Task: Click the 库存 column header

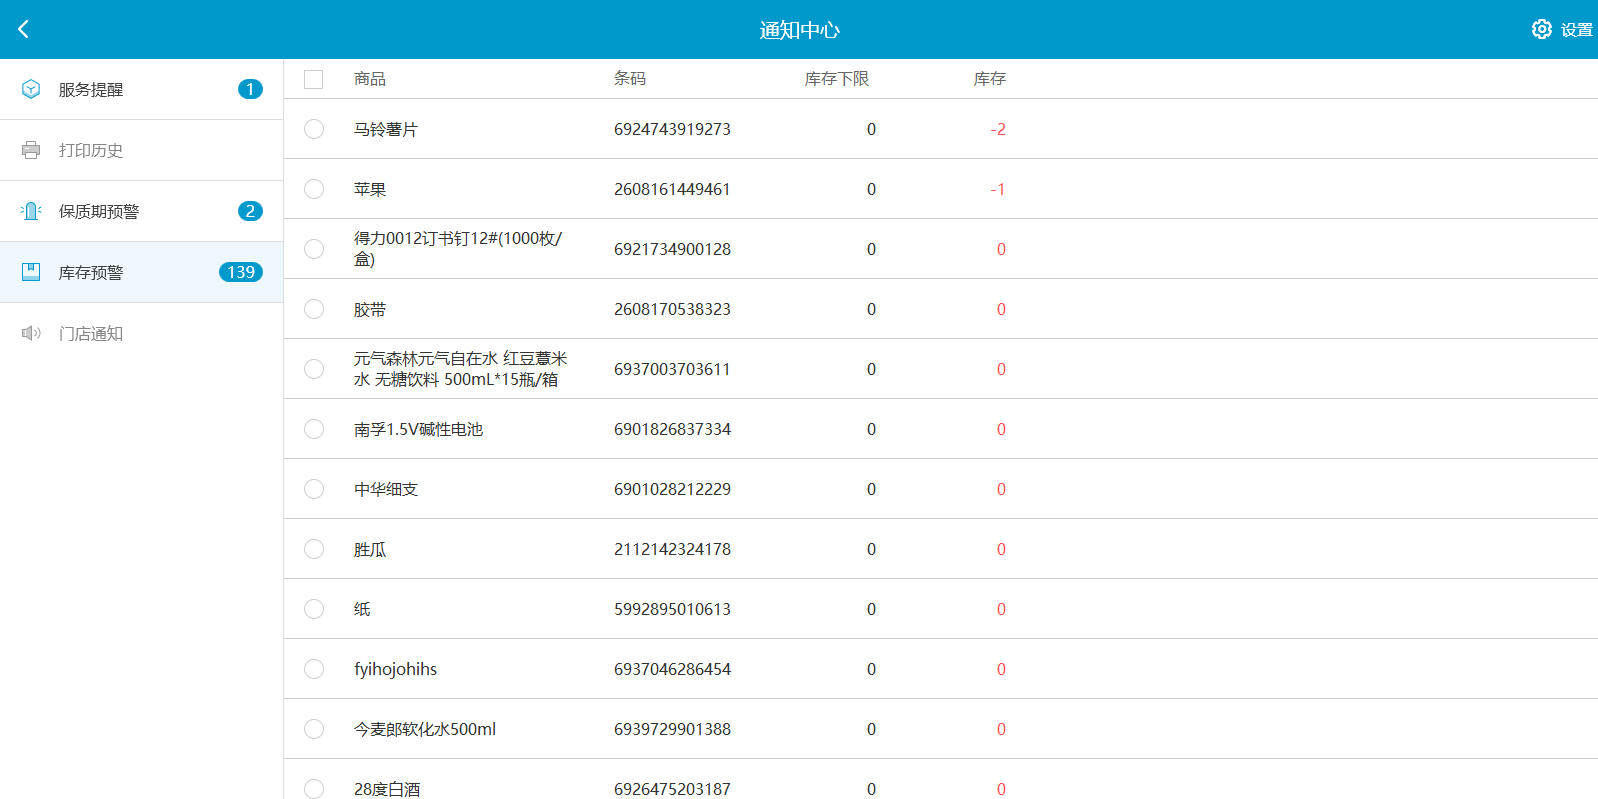Action: click(990, 79)
